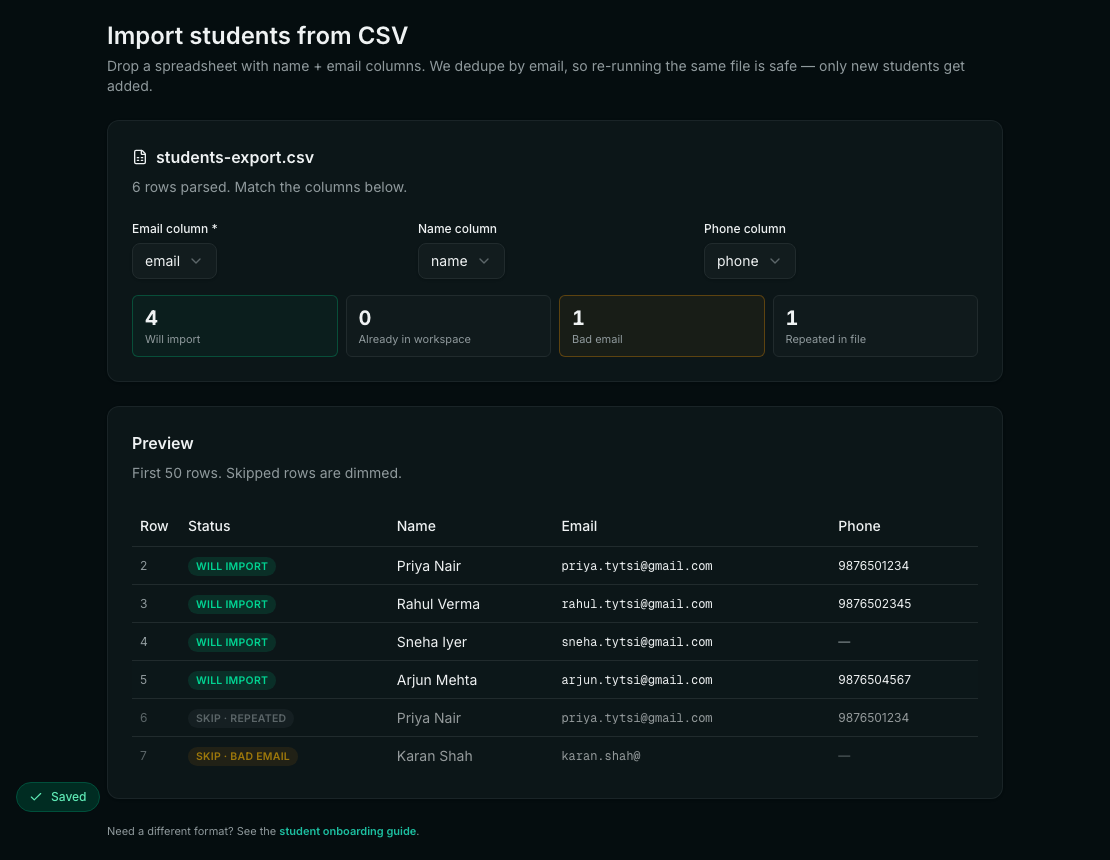This screenshot has width=1110, height=860.
Task: Select the Will import summary card
Action: click(235, 326)
